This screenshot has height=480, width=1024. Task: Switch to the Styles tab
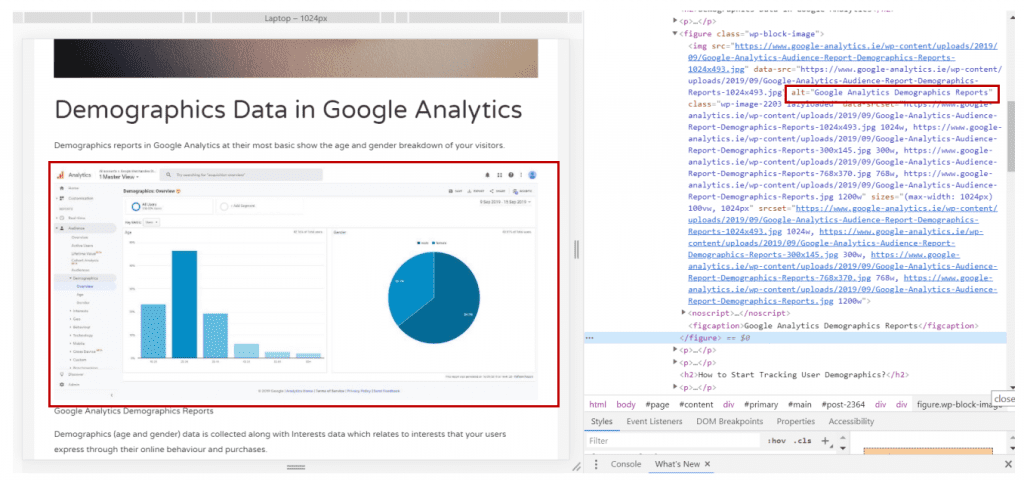pyautogui.click(x=601, y=422)
